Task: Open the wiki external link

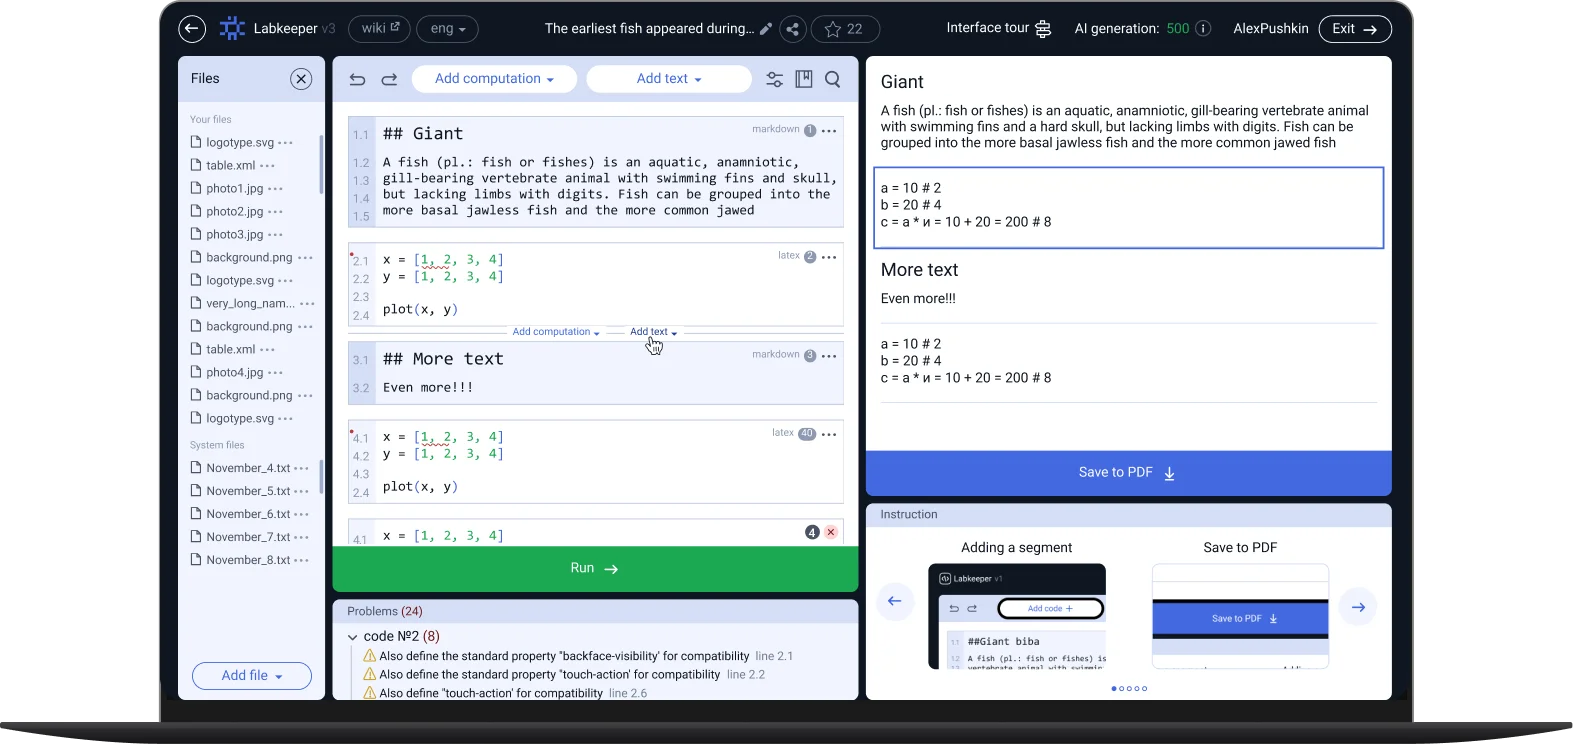Action: coord(380,29)
